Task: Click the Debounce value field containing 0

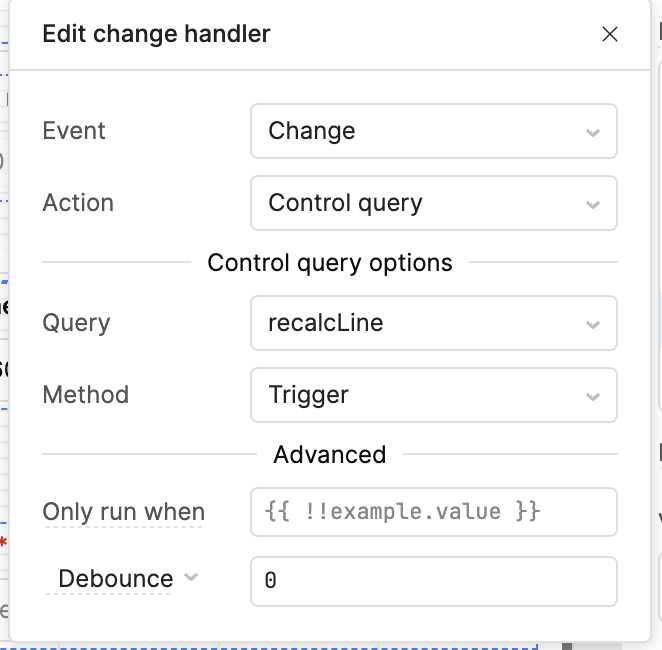Action: tap(433, 582)
